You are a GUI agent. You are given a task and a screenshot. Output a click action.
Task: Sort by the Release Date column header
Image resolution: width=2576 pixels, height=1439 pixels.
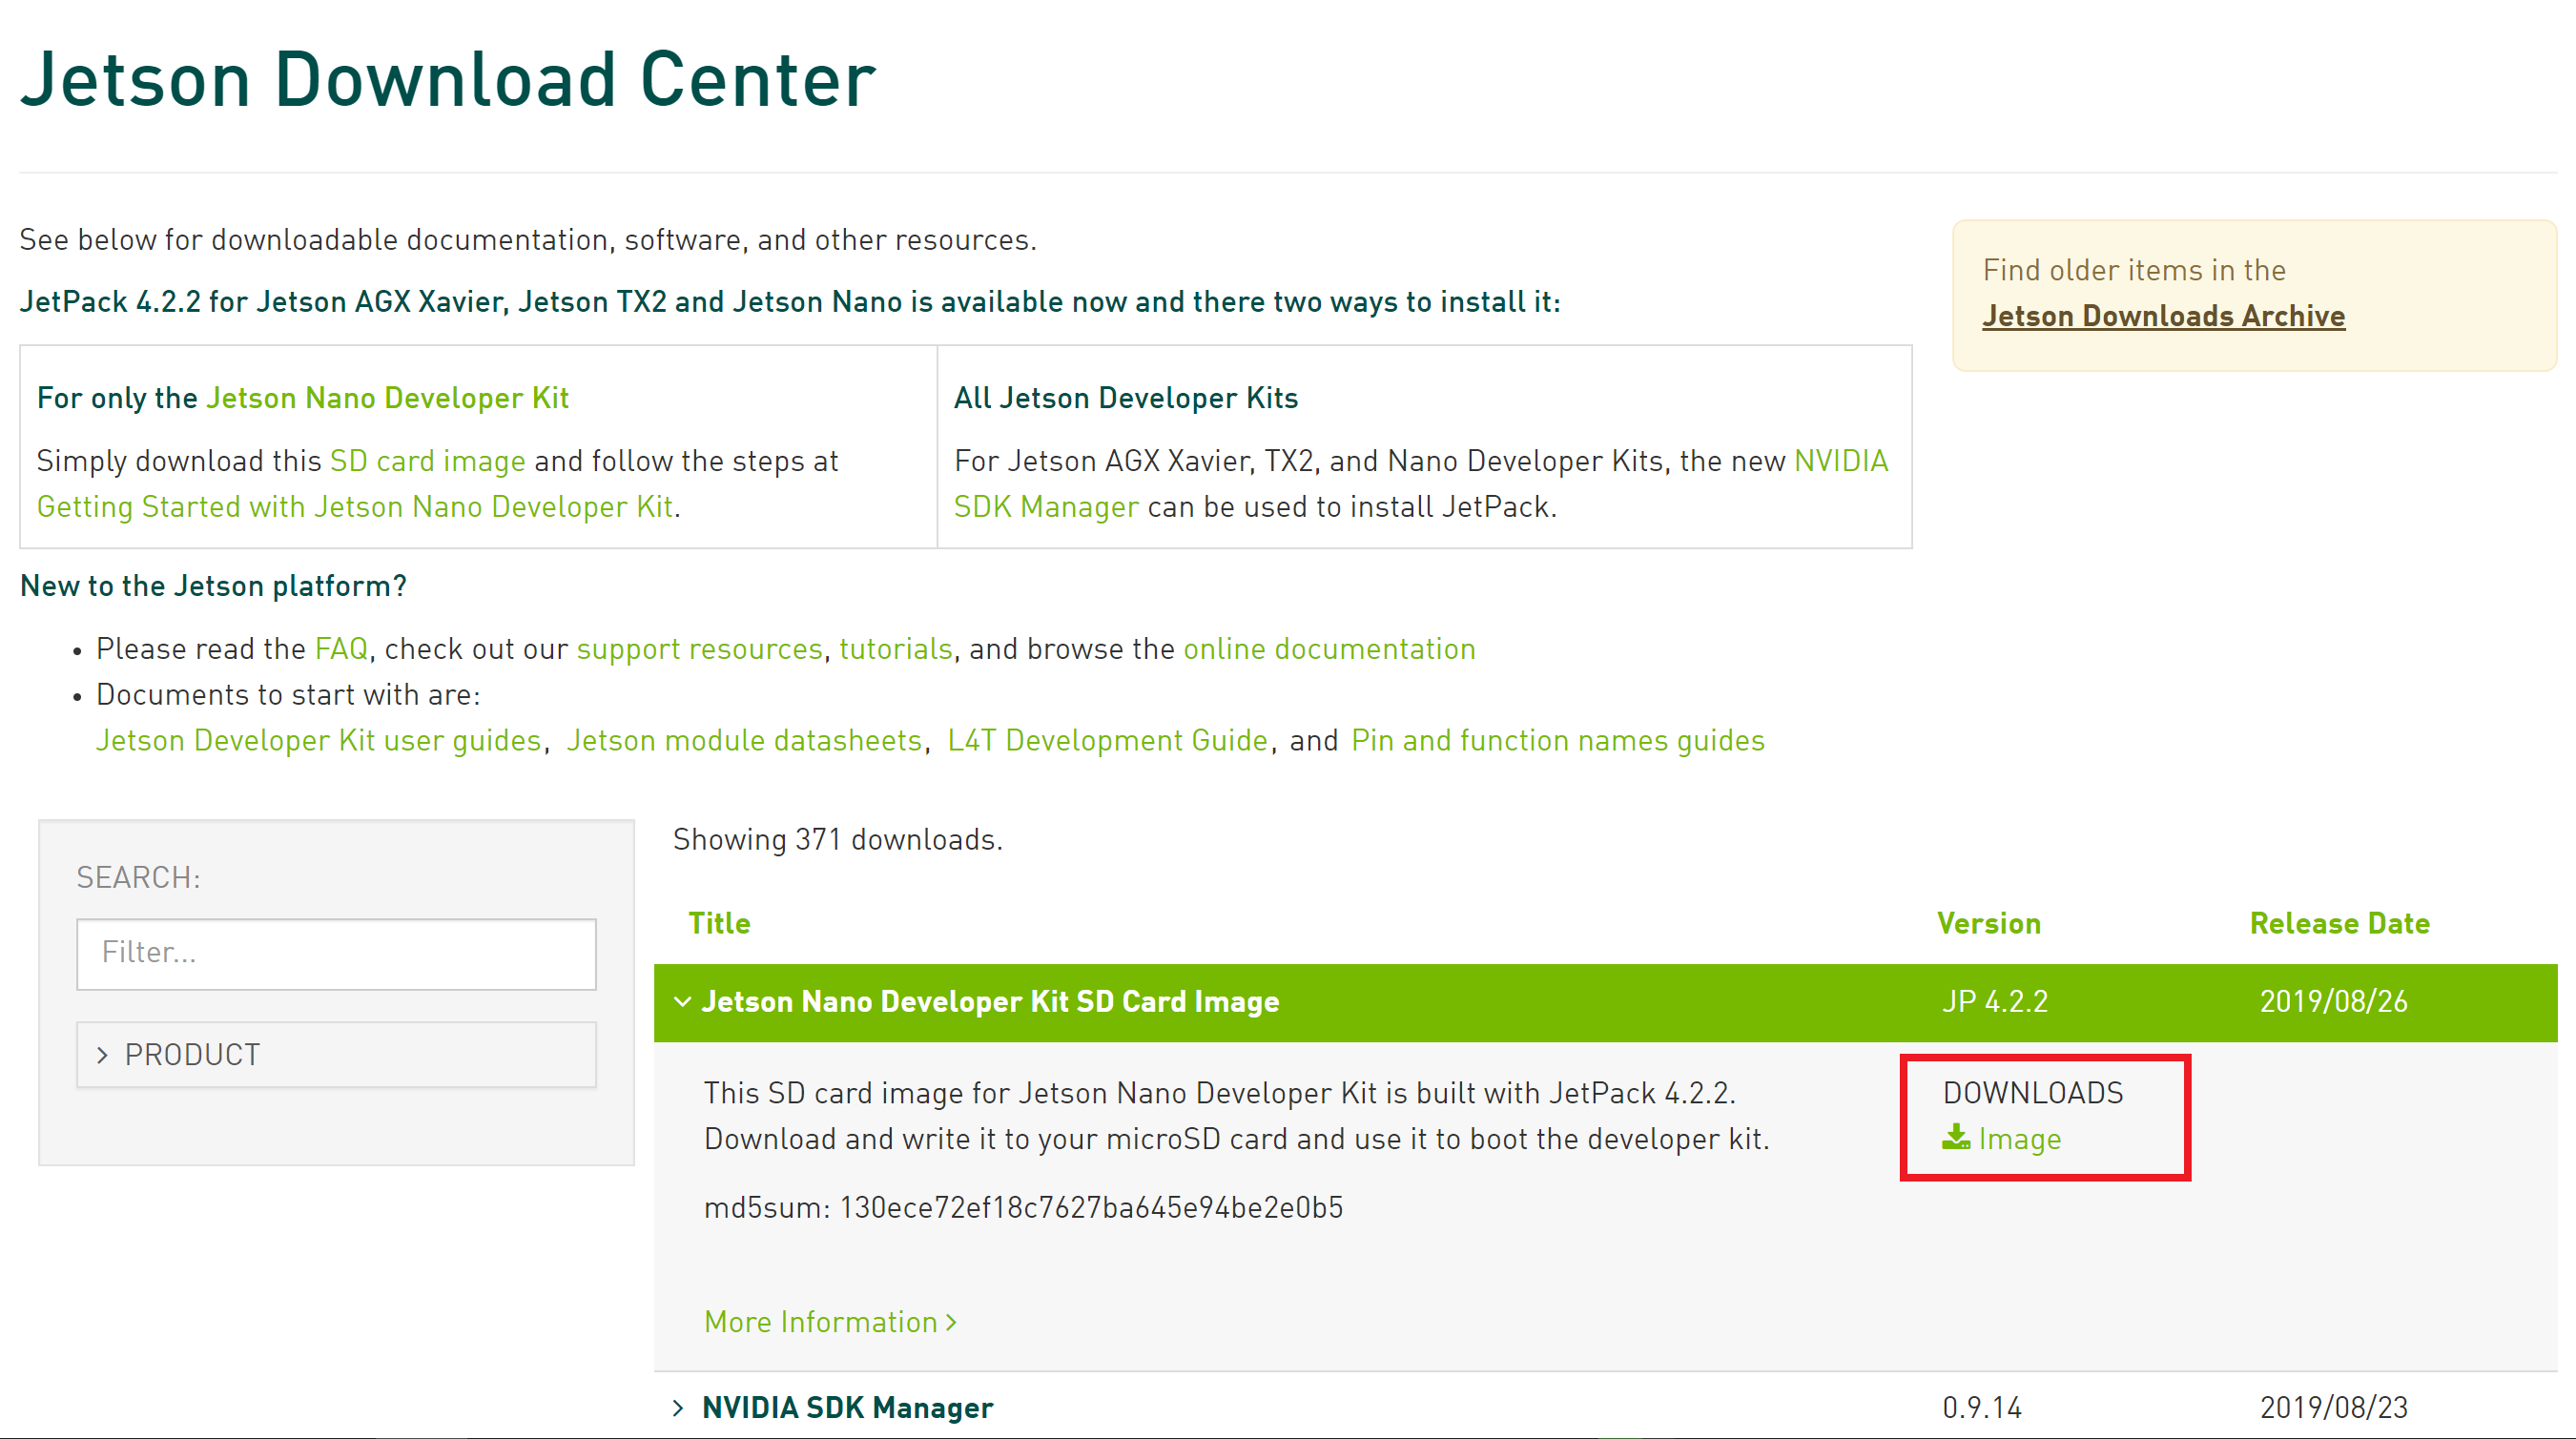(x=2339, y=923)
